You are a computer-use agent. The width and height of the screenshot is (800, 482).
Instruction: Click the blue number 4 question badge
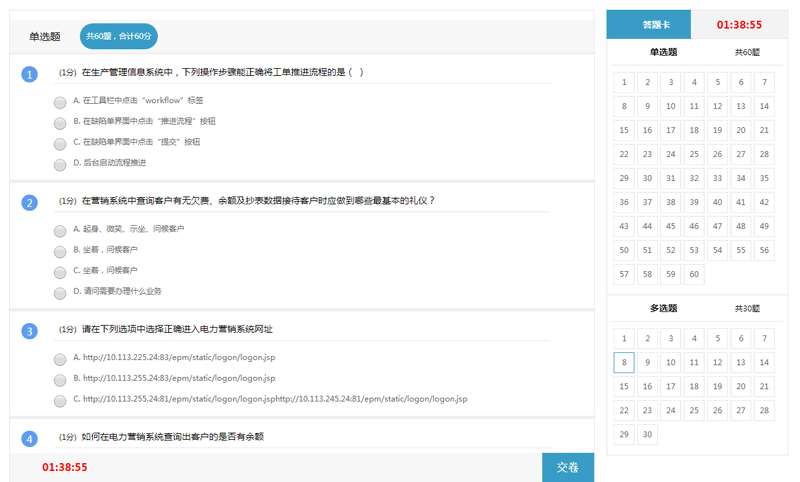pyautogui.click(x=29, y=438)
